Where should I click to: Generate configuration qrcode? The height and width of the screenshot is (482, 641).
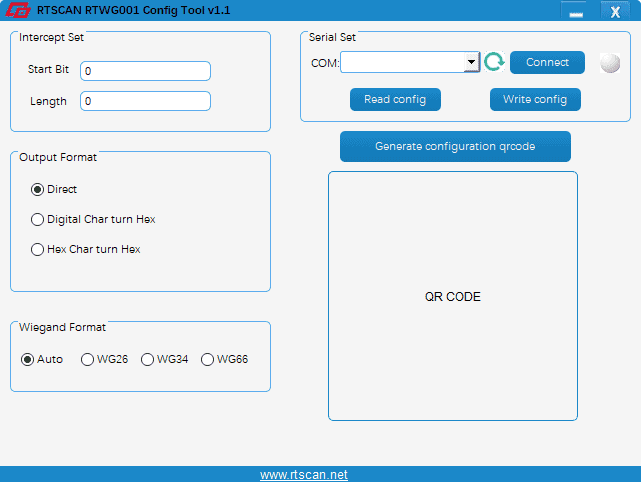coord(455,146)
